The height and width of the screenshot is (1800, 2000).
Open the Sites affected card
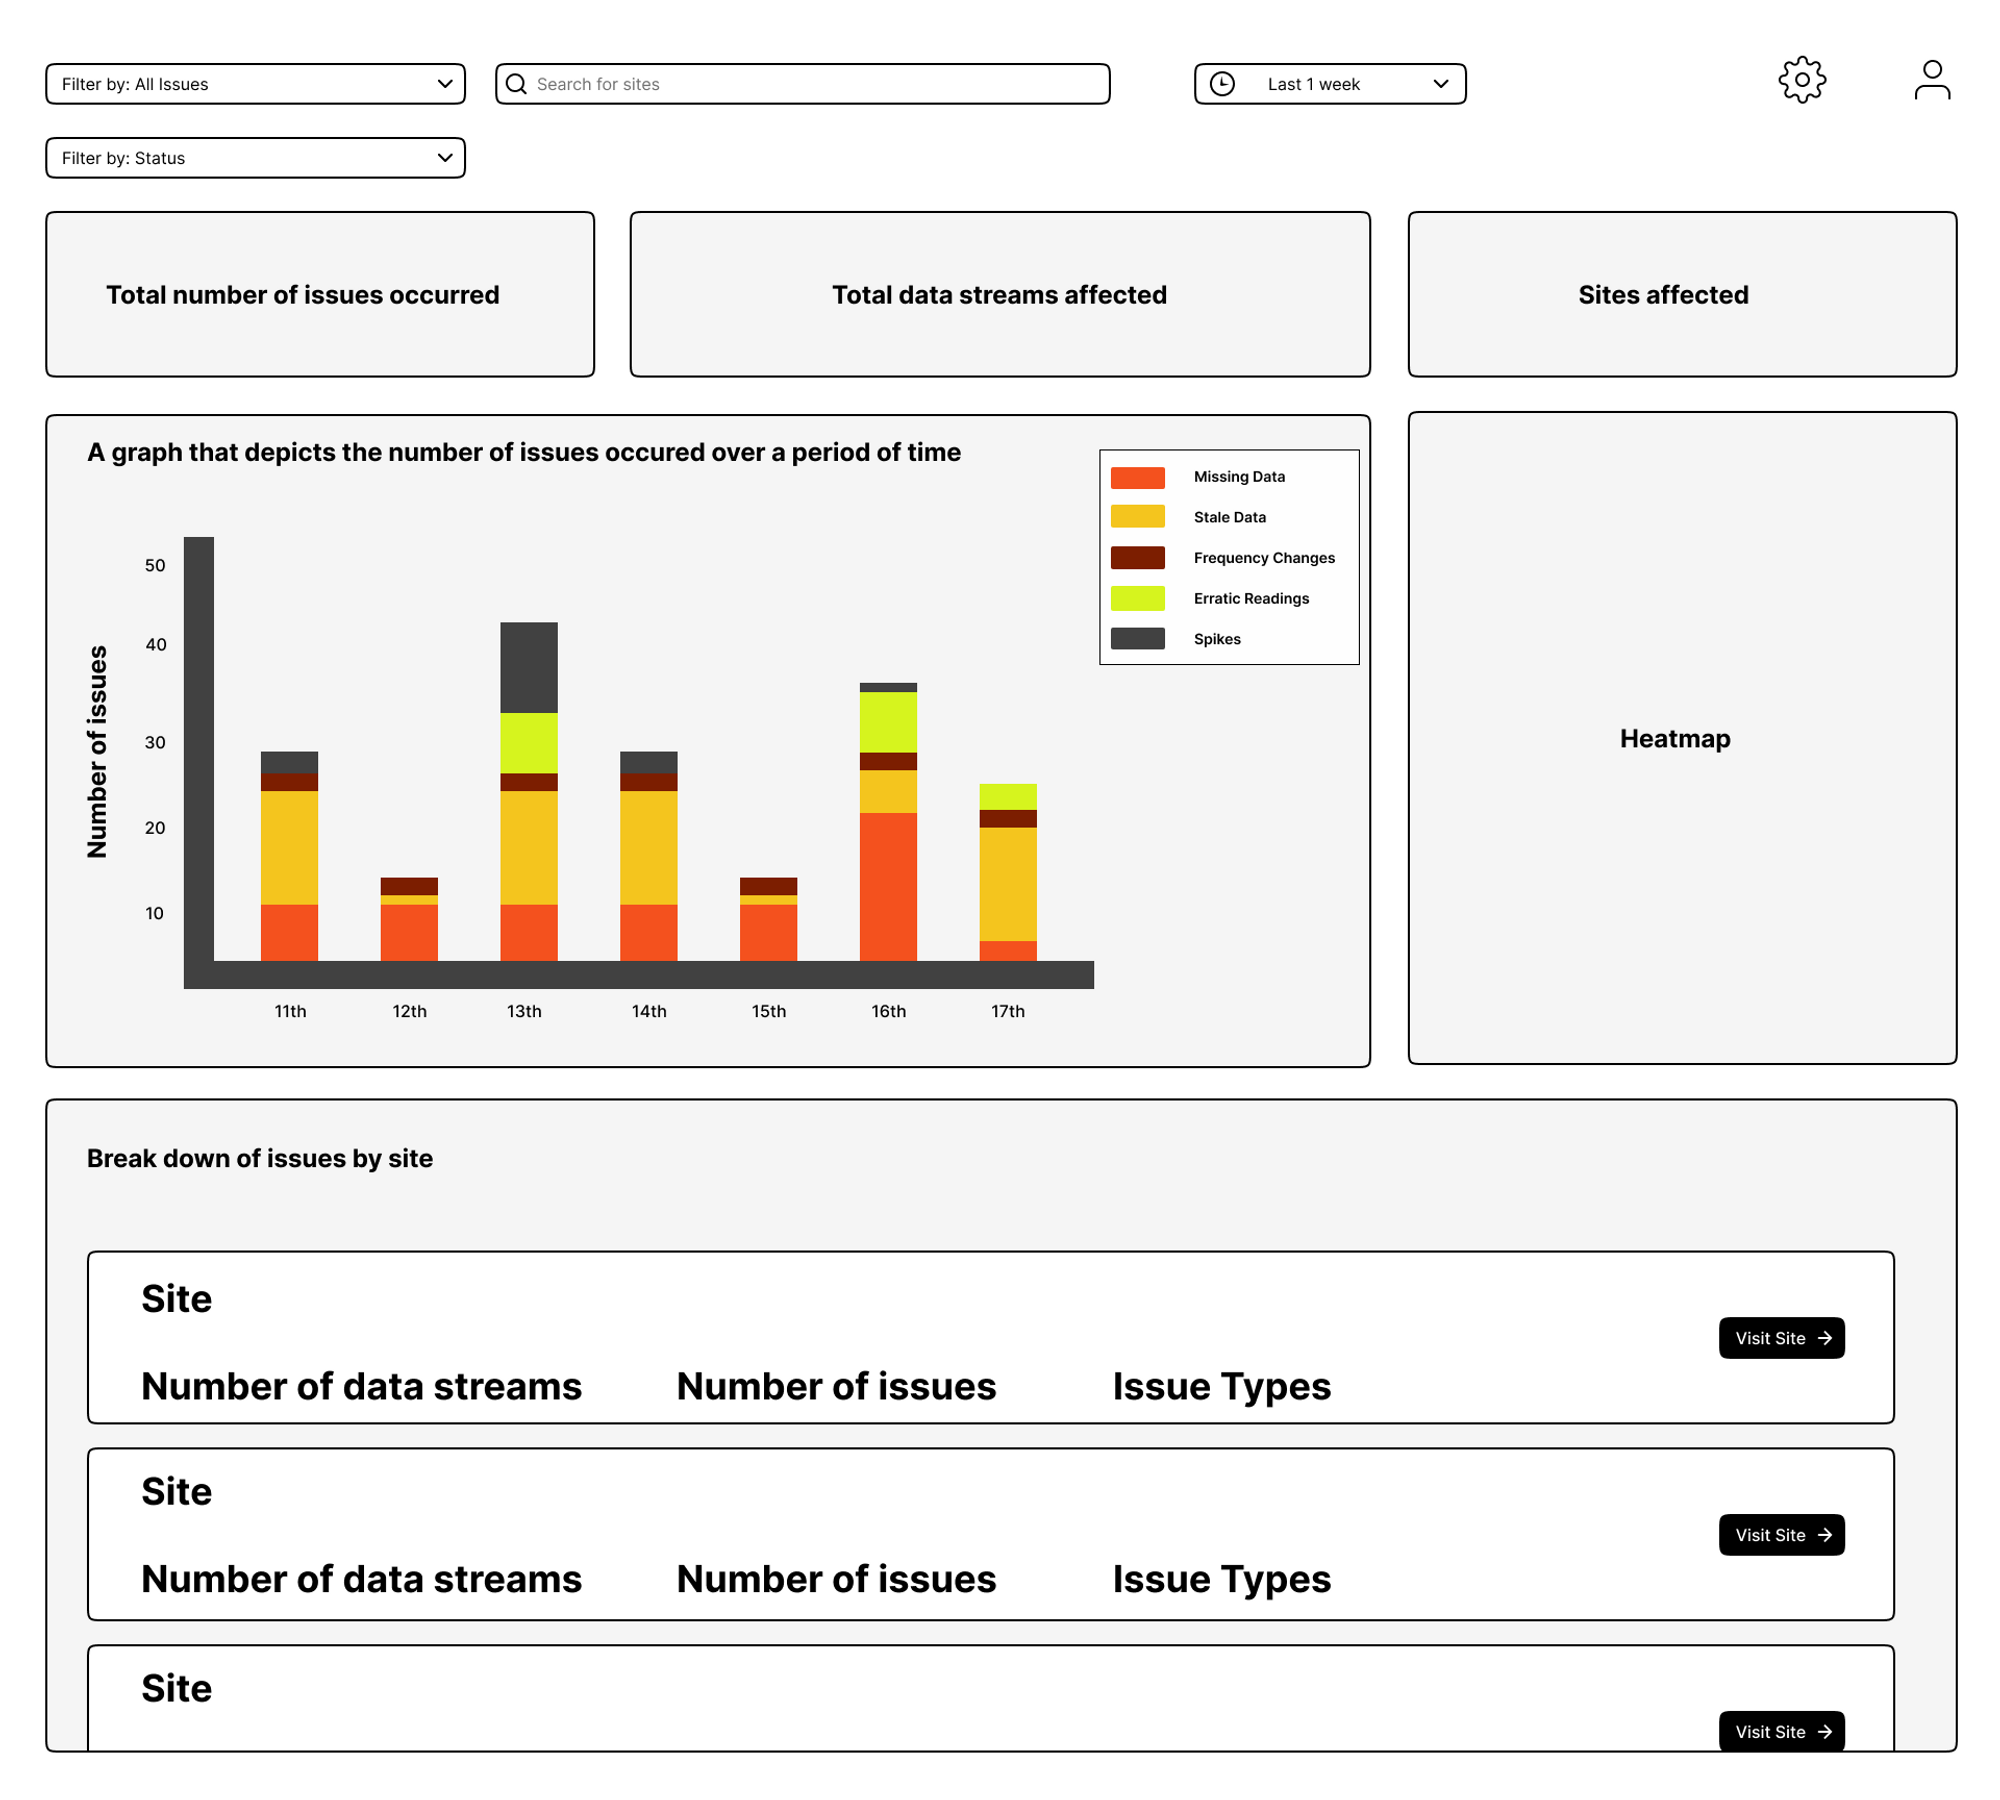[x=1681, y=294]
